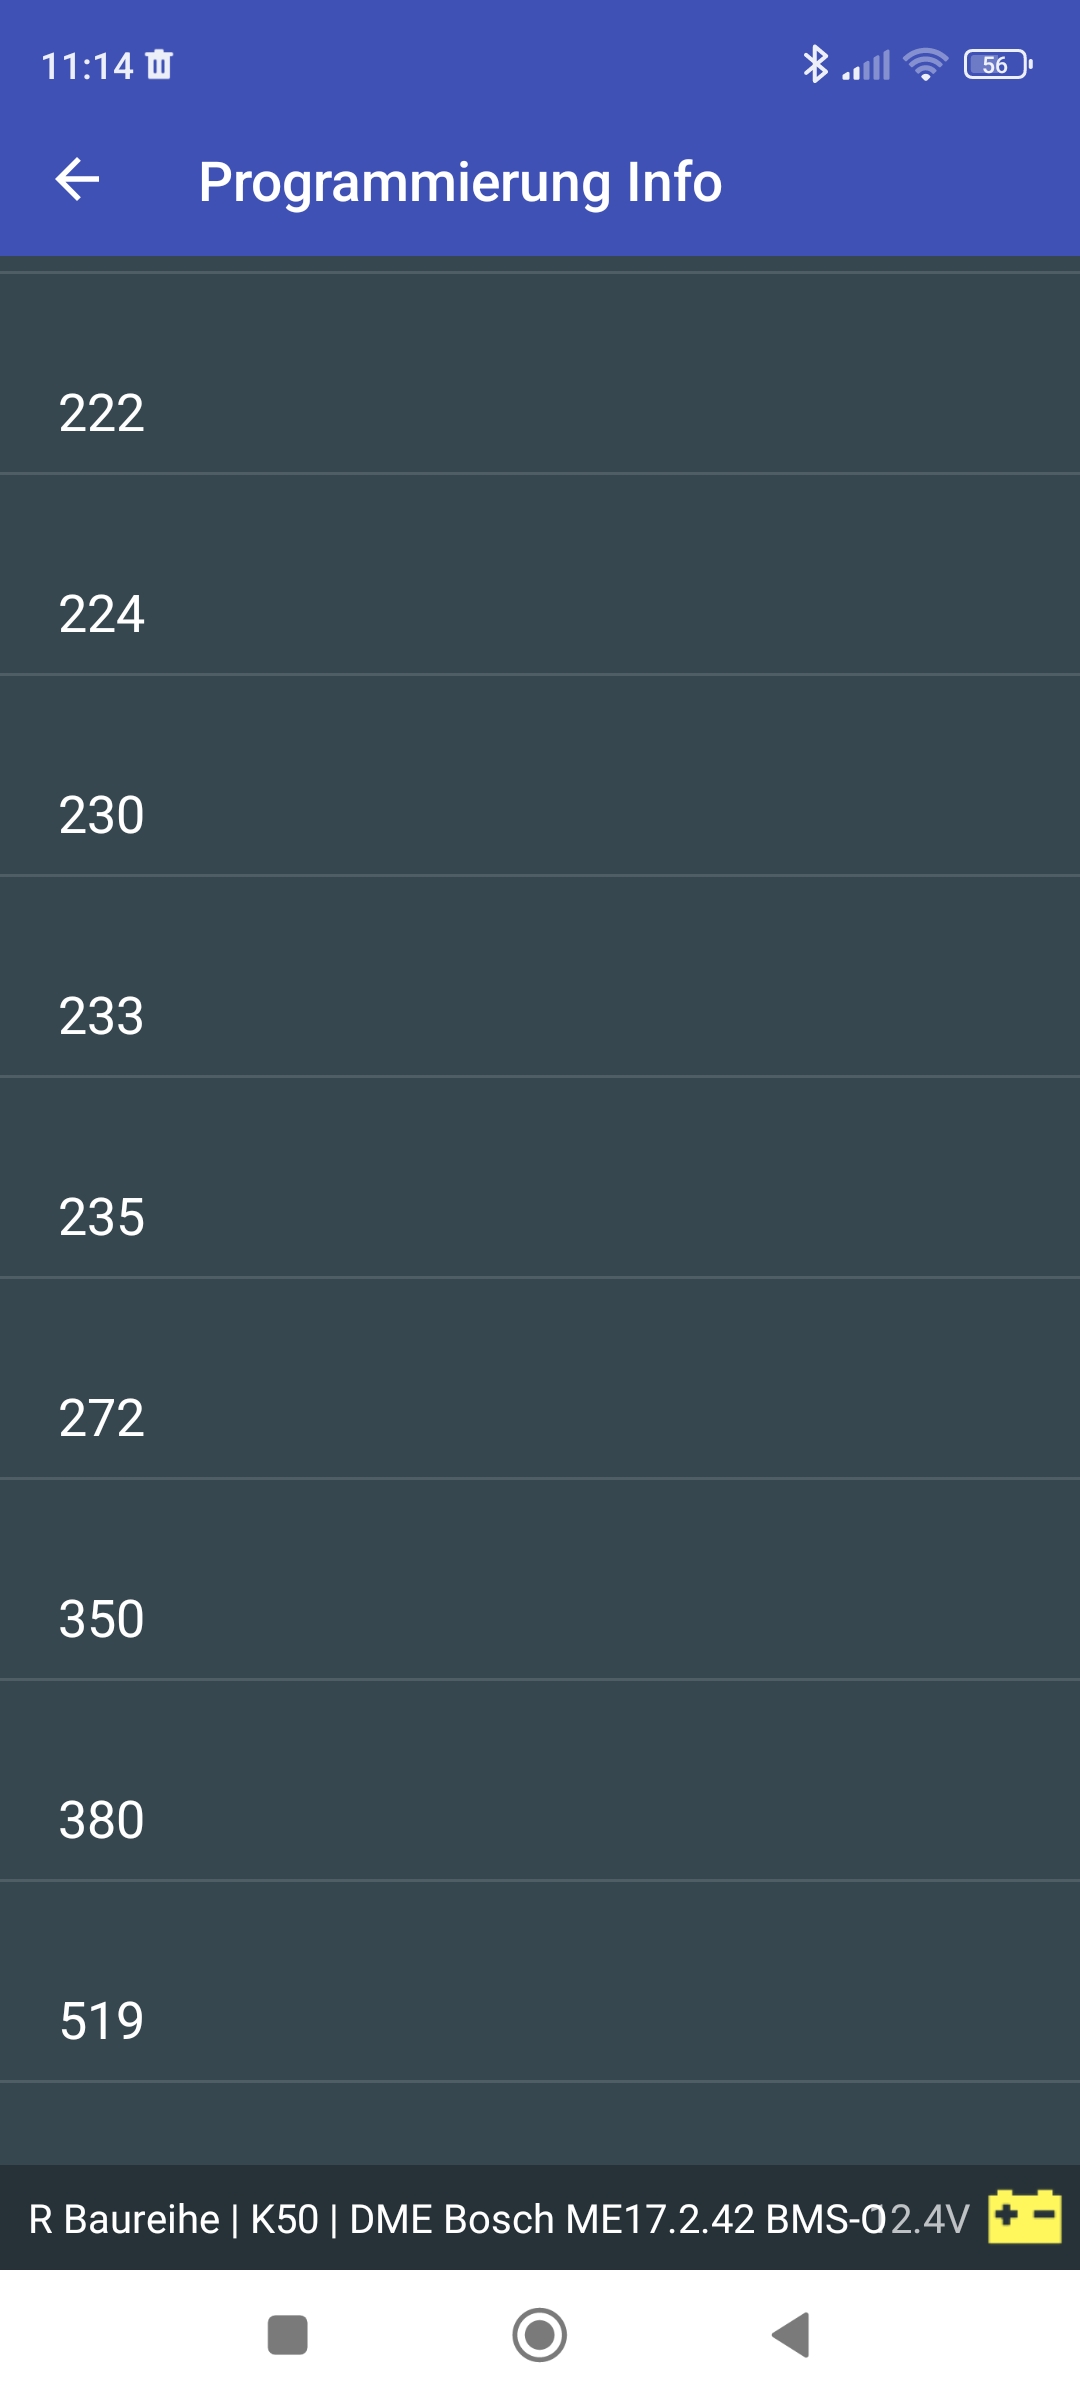Viewport: 1080px width, 2400px height.
Task: Open list entry 230
Action: tap(102, 814)
